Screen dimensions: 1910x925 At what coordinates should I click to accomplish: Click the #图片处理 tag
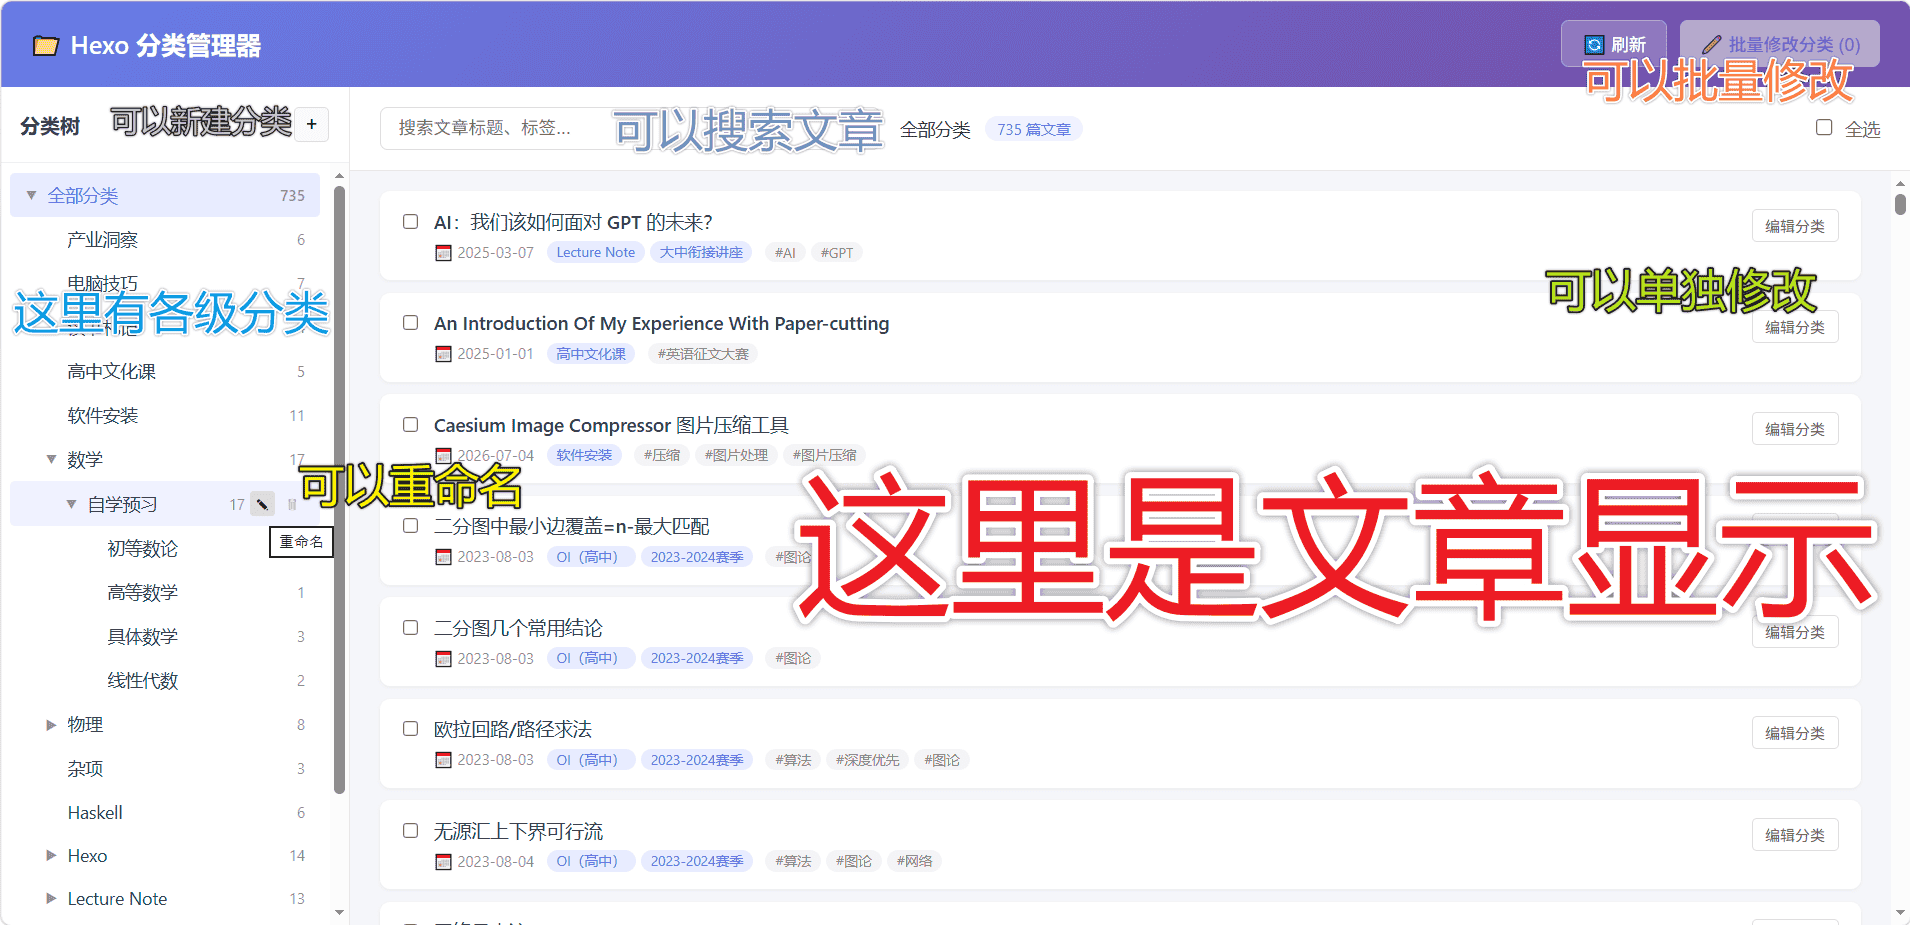point(736,455)
